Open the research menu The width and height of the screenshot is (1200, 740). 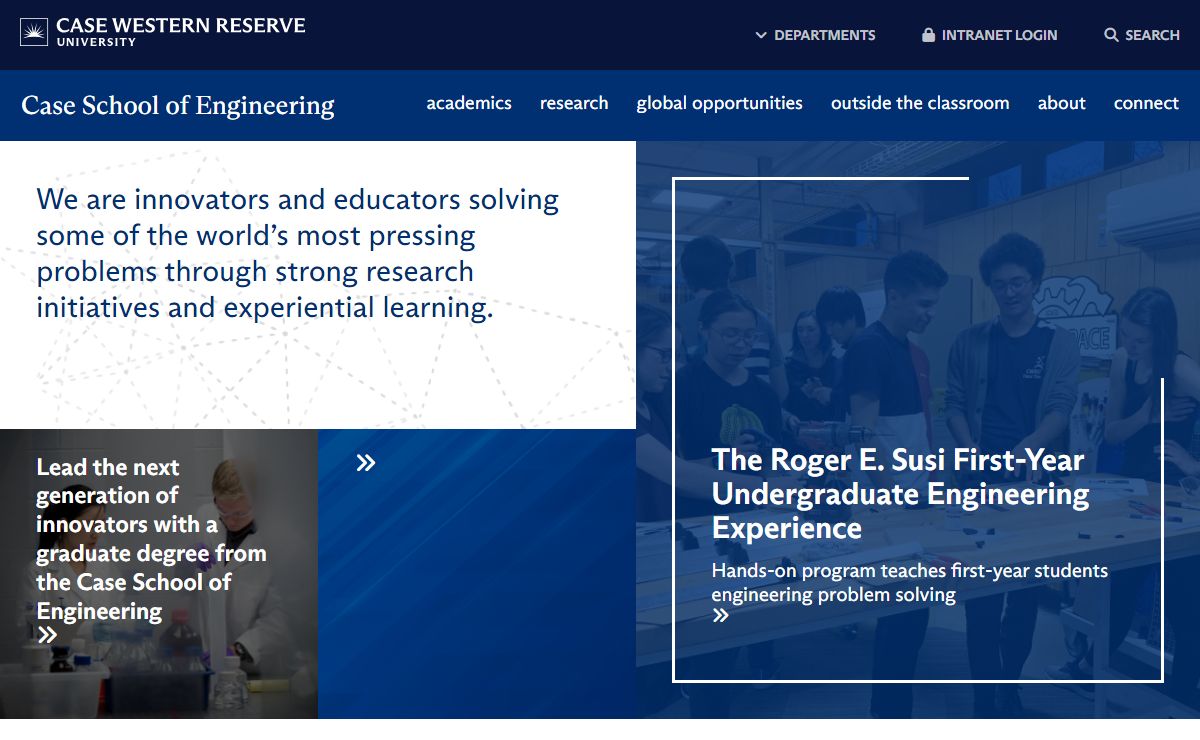(574, 103)
